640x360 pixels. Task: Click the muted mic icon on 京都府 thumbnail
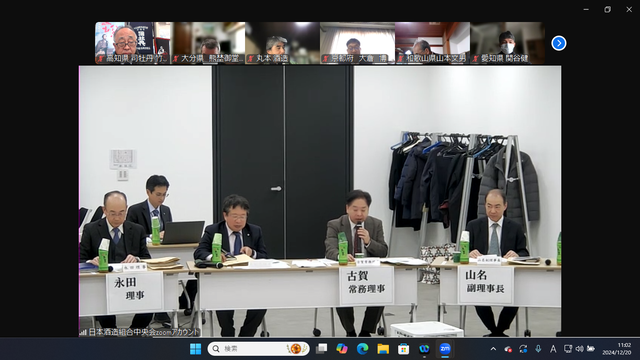coord(326,59)
